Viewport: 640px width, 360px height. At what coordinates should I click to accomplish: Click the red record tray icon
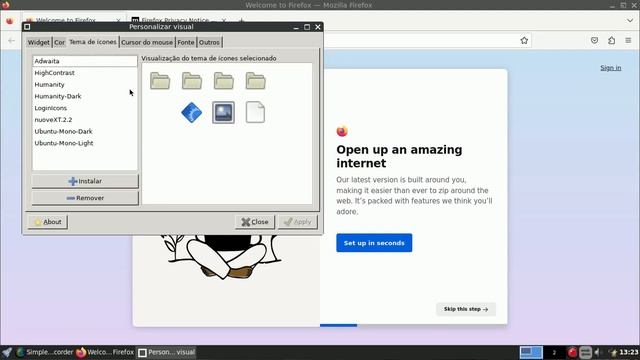(x=572, y=352)
